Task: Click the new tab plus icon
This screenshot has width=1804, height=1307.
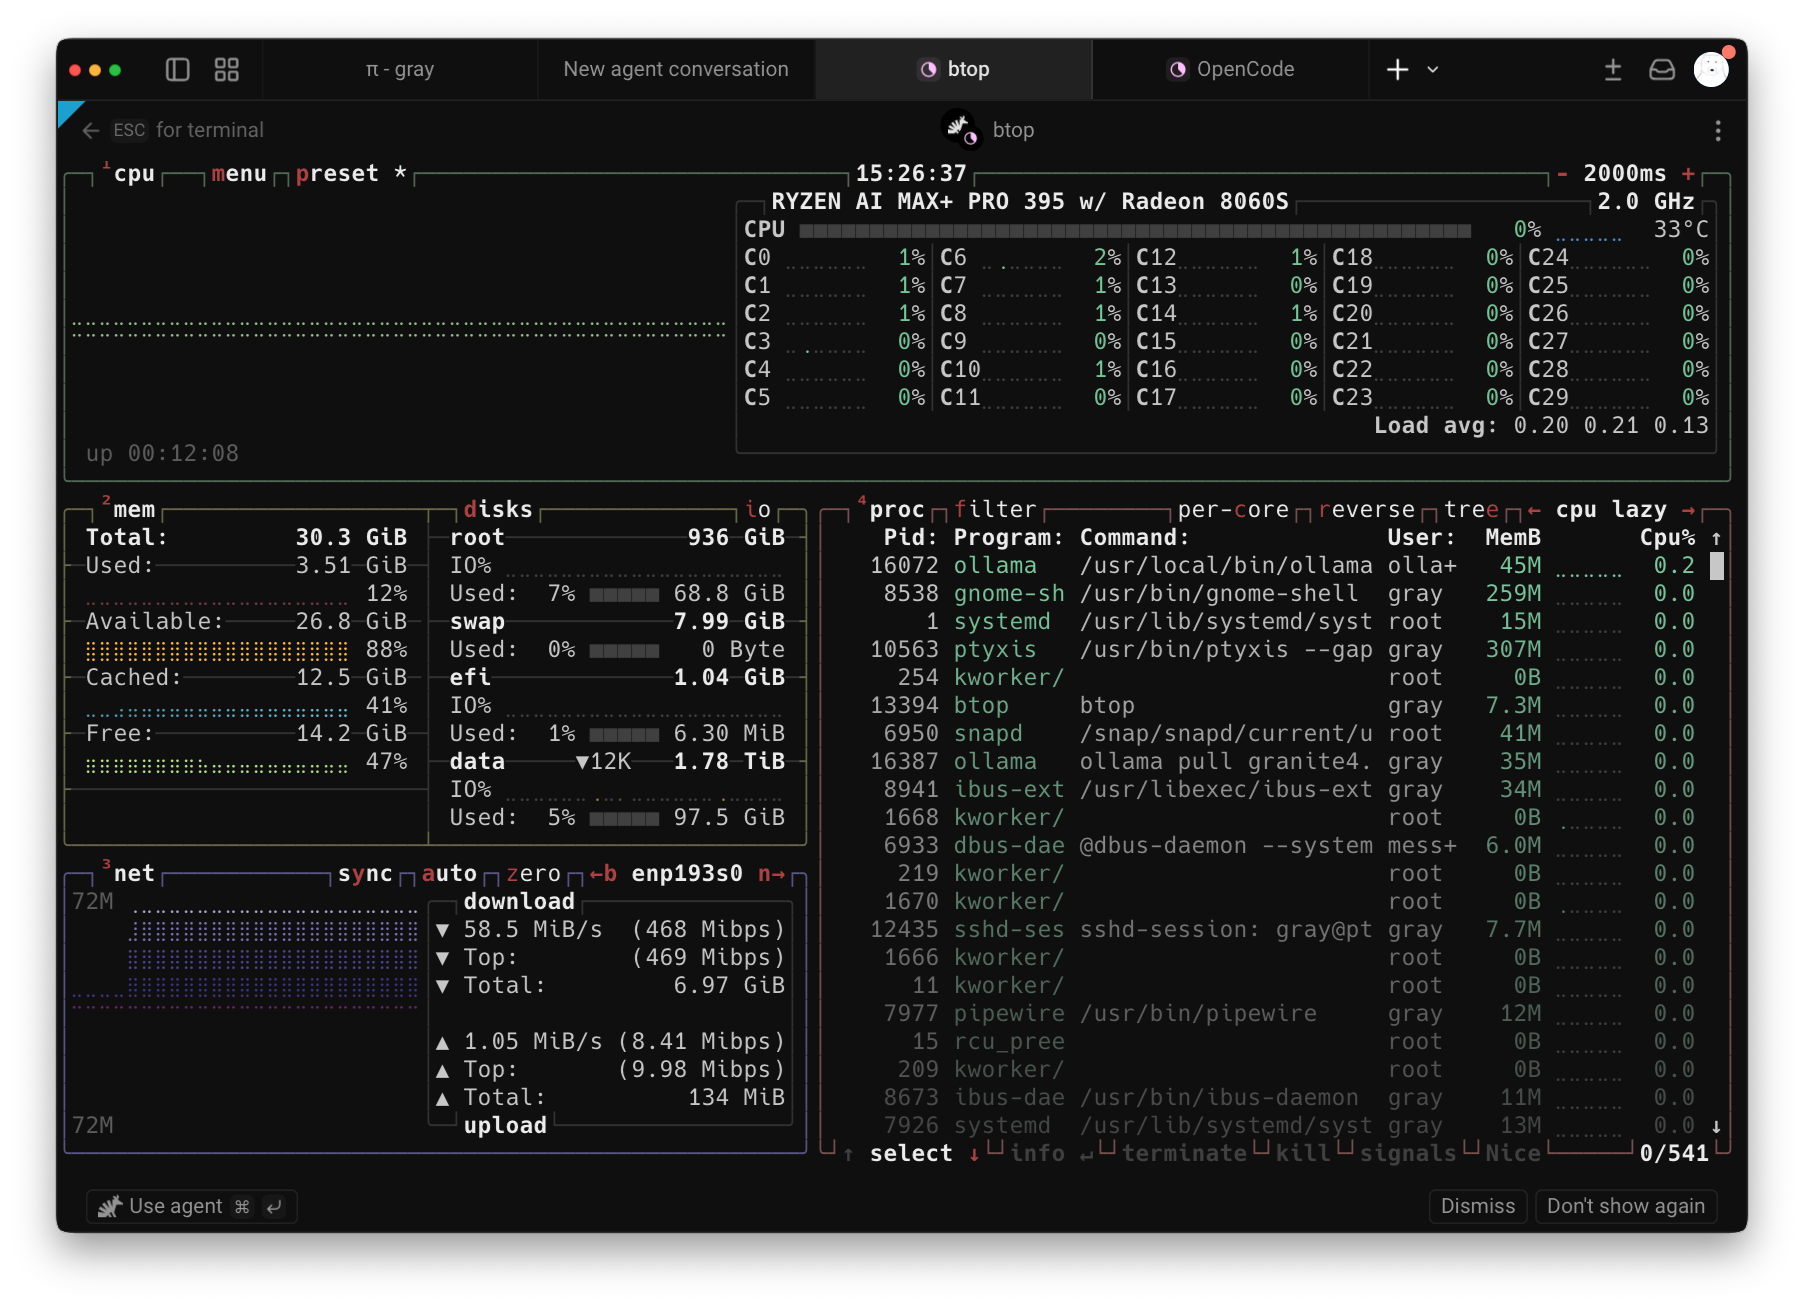Action: 1398,69
